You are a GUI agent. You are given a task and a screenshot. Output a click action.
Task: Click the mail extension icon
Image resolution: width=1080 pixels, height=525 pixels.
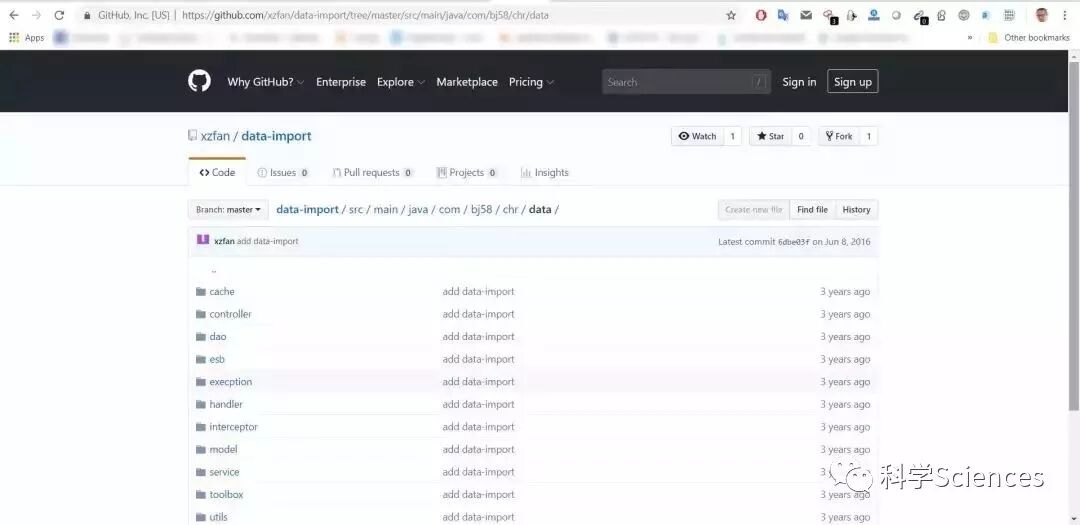point(806,15)
